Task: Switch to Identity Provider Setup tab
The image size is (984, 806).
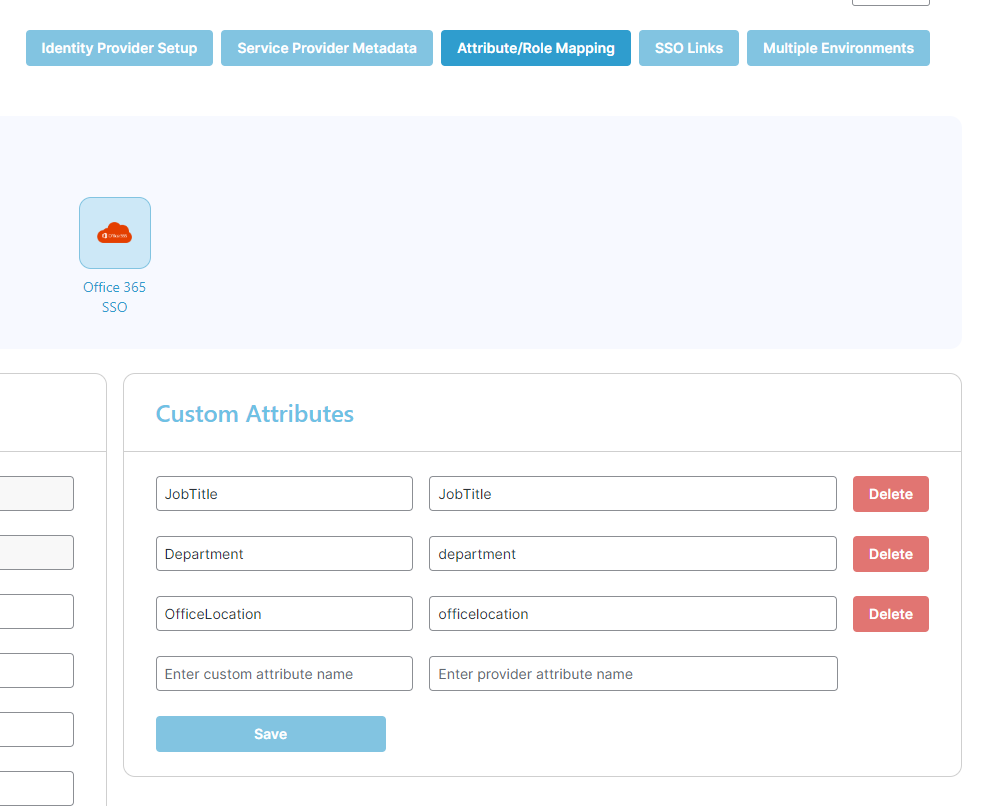Action: coord(119,47)
